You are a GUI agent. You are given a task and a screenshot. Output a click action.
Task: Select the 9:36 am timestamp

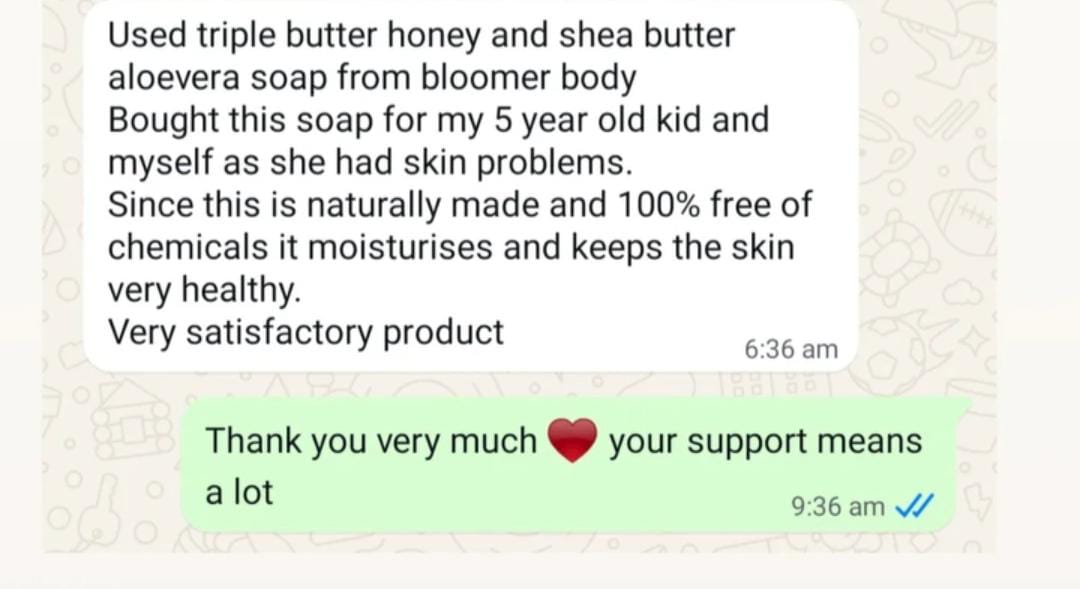838,506
